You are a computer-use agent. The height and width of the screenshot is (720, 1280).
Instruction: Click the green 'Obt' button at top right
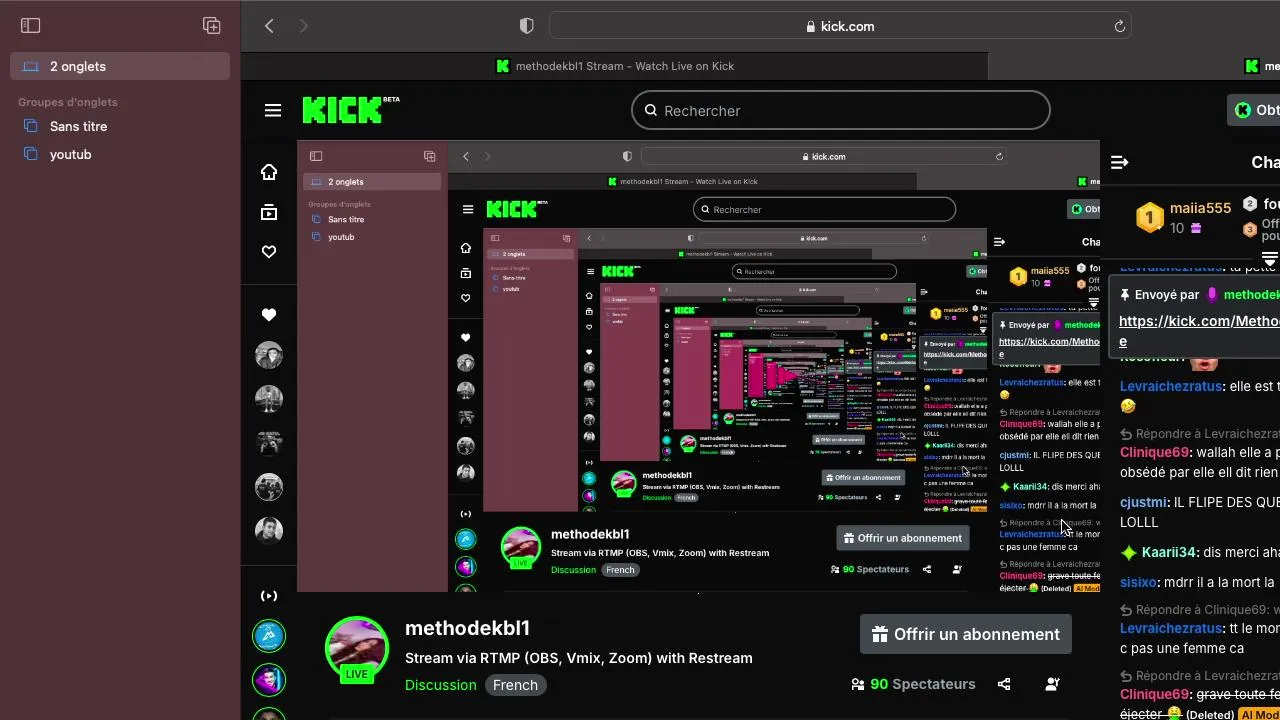click(x=1255, y=110)
